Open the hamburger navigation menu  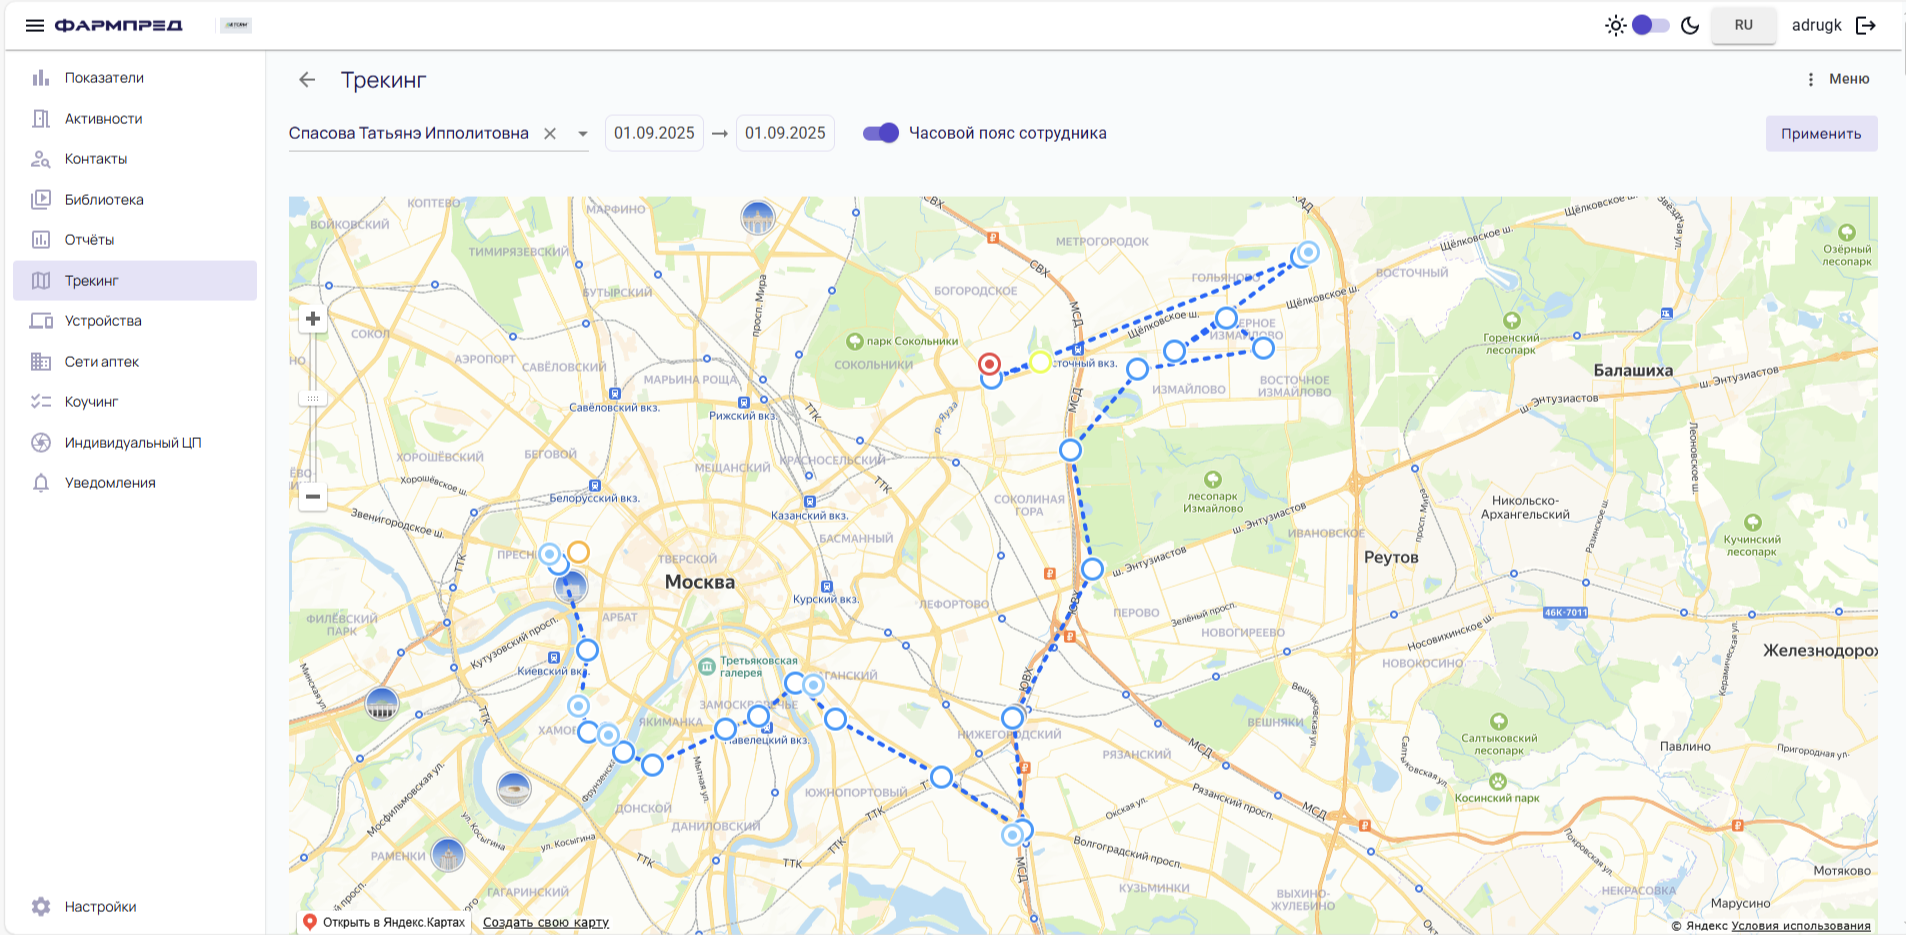pos(35,25)
